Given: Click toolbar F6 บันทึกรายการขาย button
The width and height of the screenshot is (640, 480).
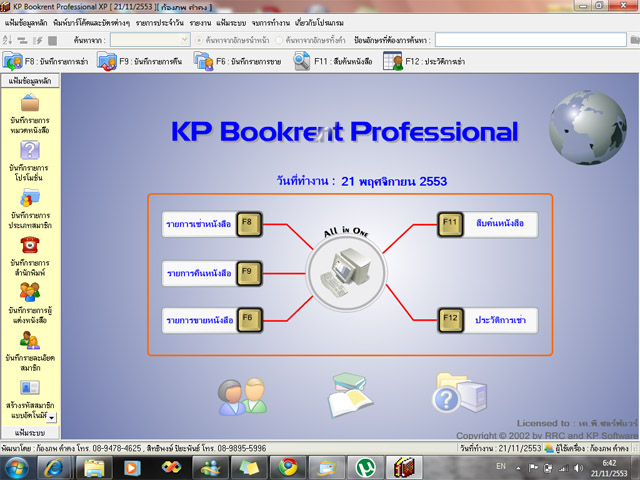Looking at the screenshot, I should [x=238, y=61].
